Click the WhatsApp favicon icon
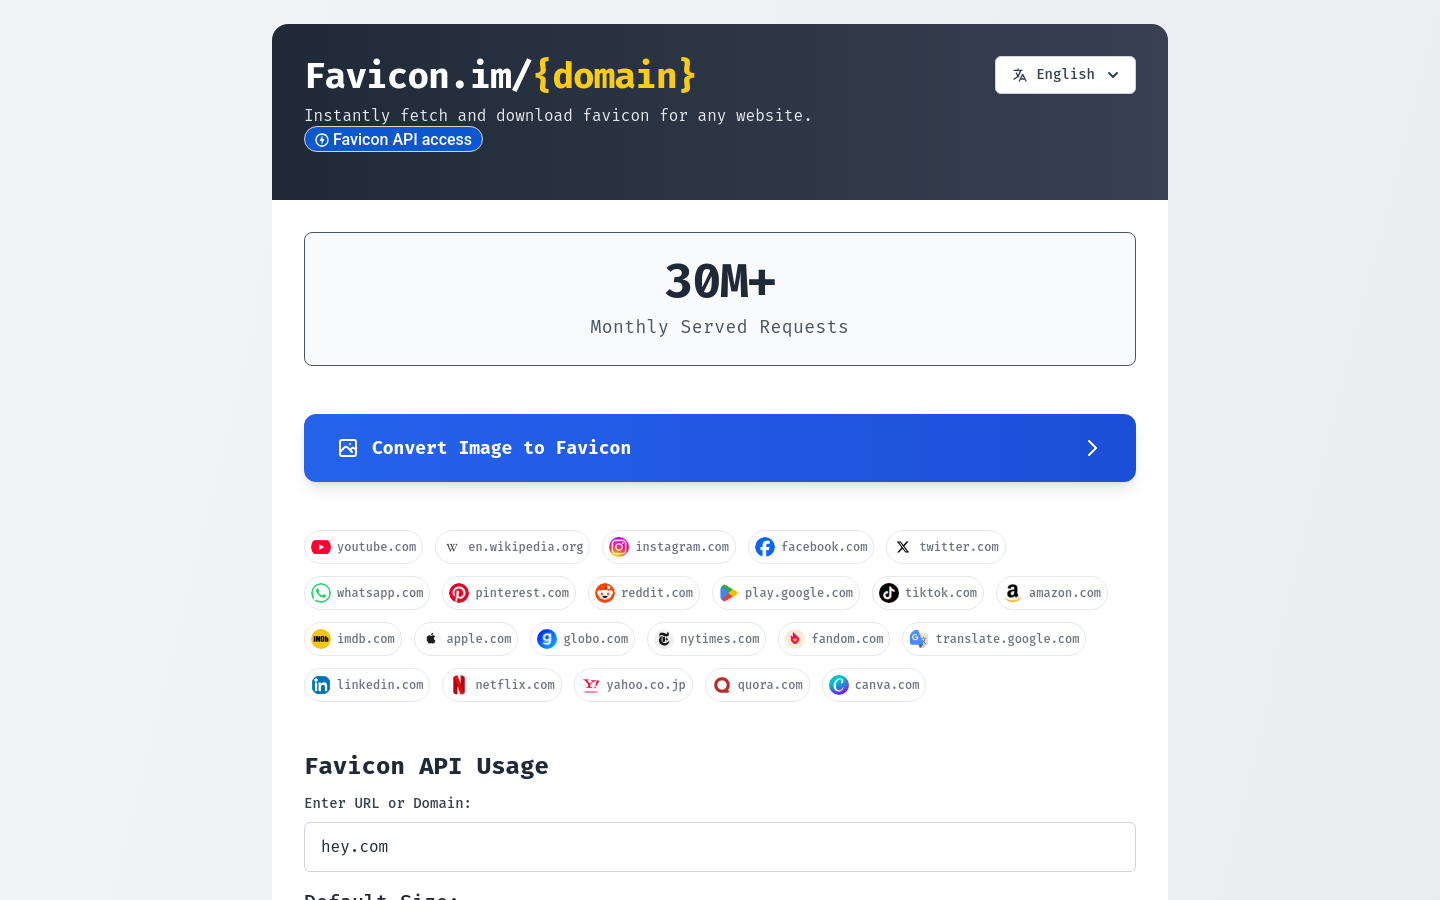The image size is (1440, 900). [x=321, y=593]
